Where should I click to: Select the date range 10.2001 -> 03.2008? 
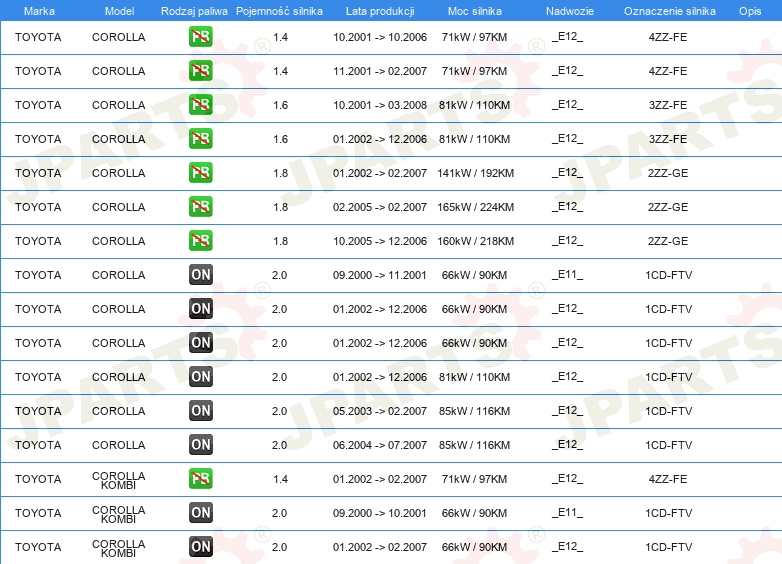(380, 105)
